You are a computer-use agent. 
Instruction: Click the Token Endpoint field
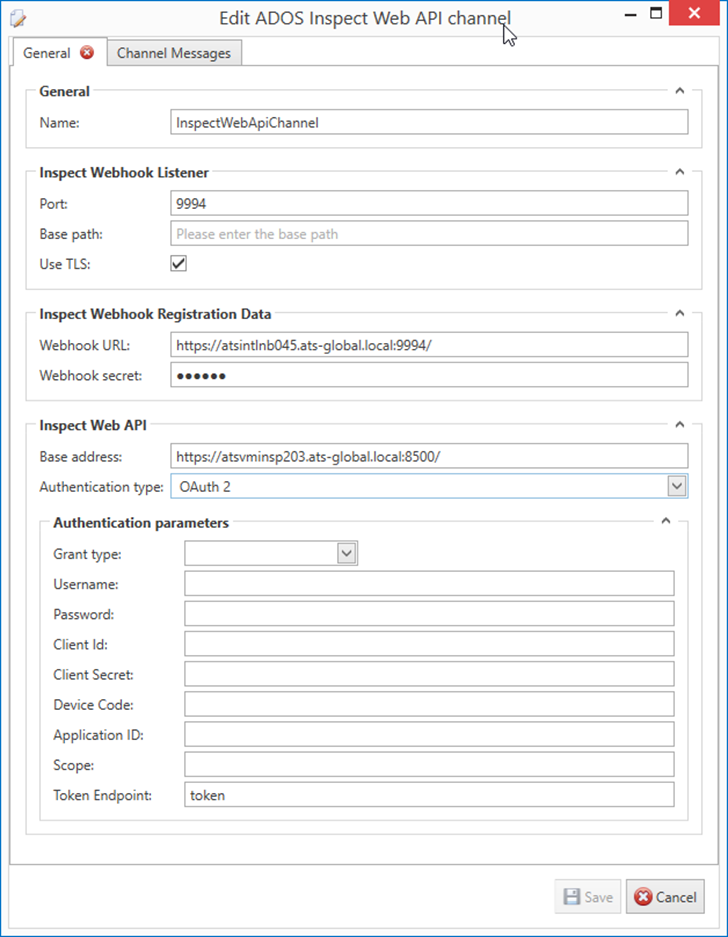click(x=429, y=795)
